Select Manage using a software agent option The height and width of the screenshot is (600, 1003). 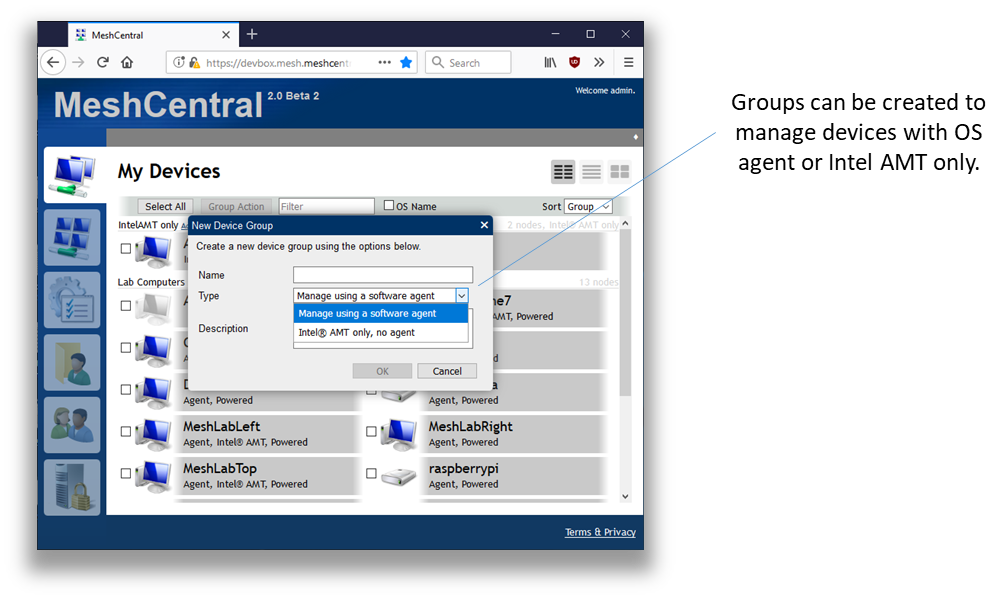(x=367, y=314)
